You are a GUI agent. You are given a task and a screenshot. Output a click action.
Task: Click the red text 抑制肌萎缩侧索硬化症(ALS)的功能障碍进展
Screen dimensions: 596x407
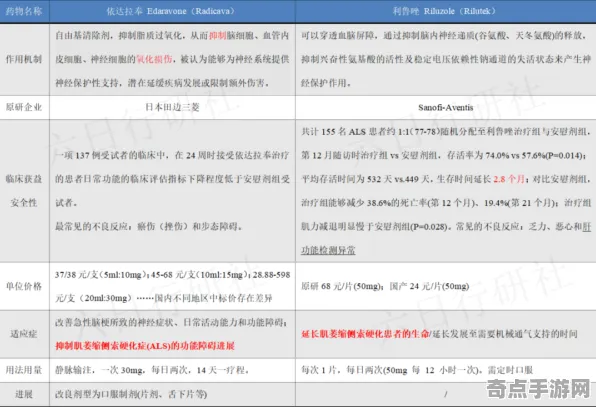coord(145,346)
